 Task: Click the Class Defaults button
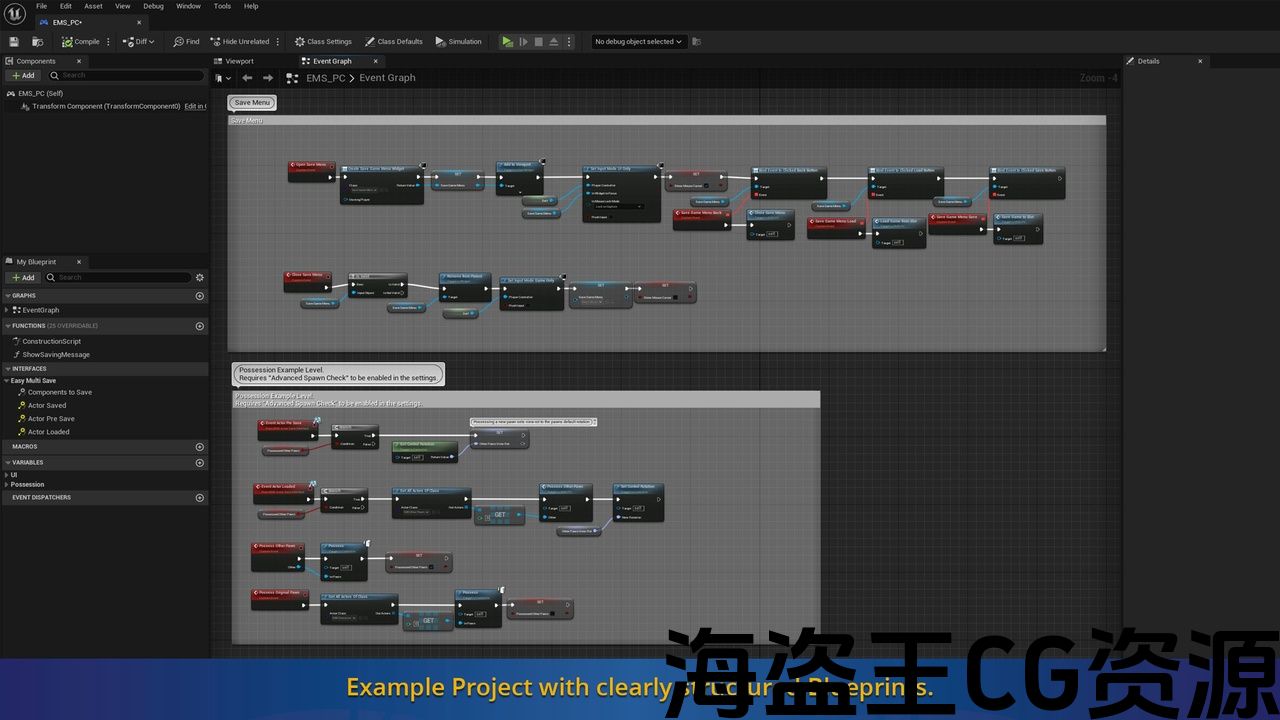393,42
